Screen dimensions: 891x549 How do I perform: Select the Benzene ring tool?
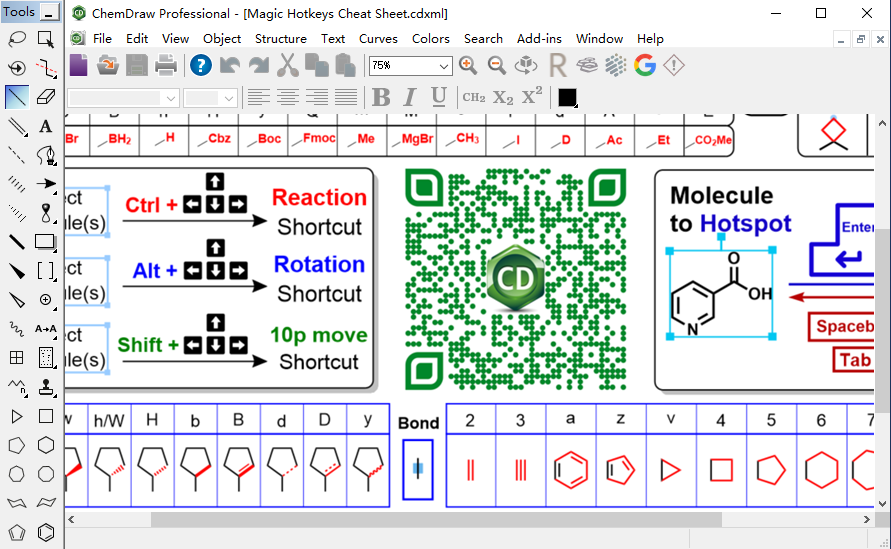pos(45,533)
